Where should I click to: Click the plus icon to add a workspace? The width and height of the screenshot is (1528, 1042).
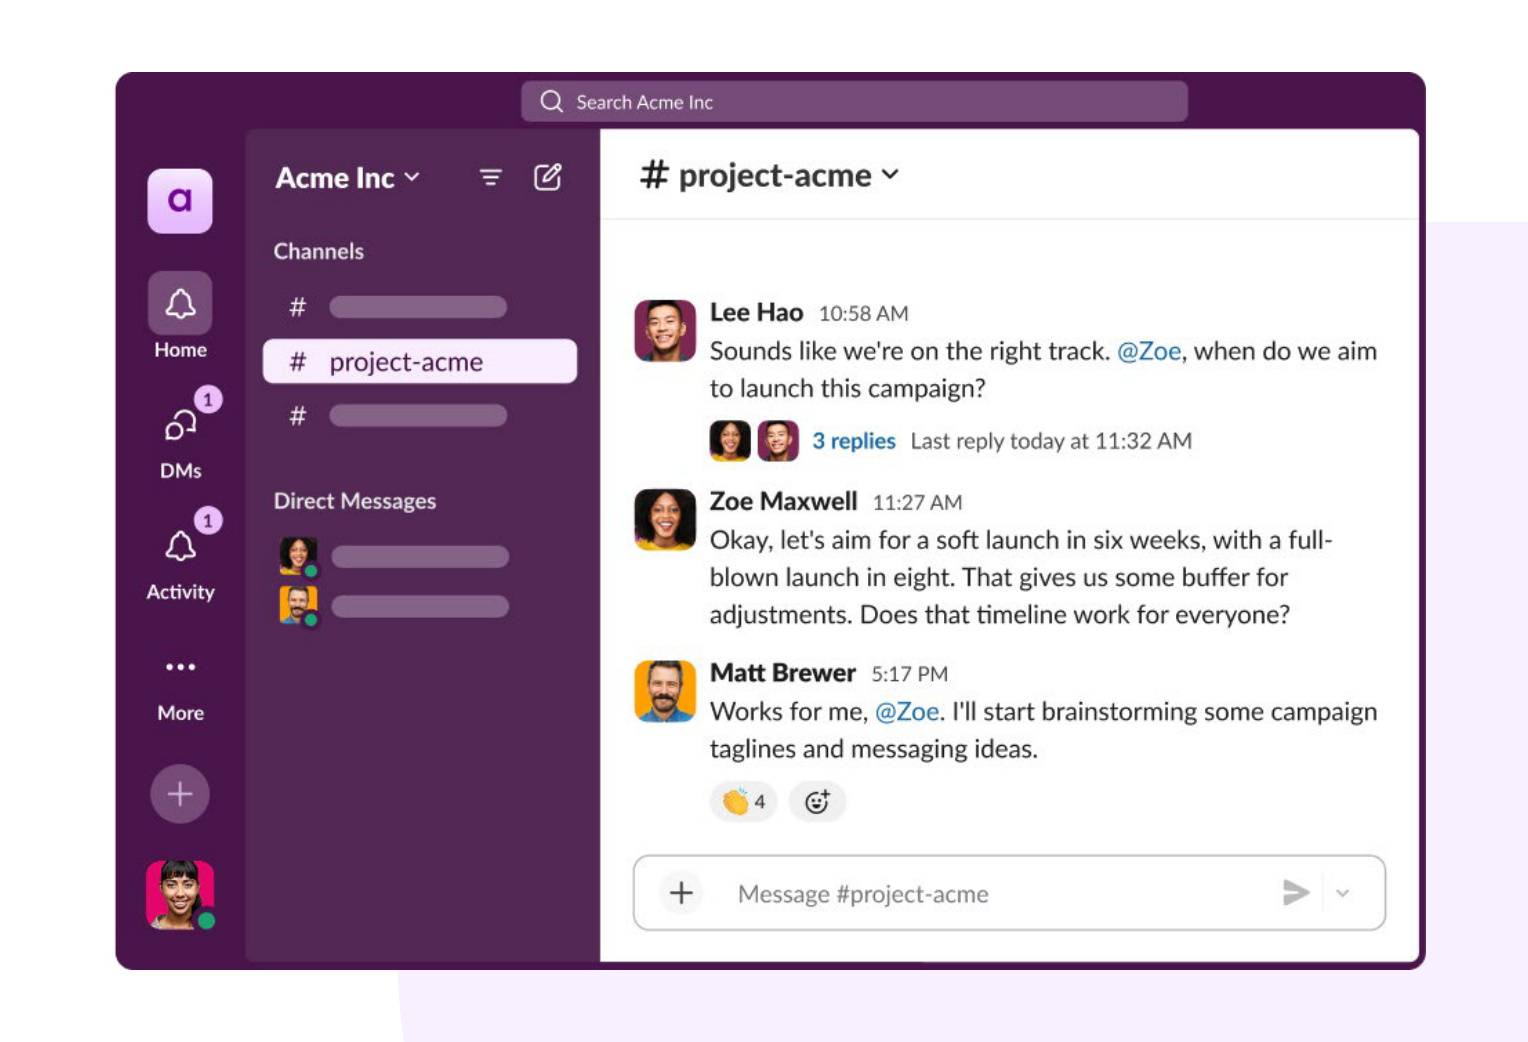180,793
